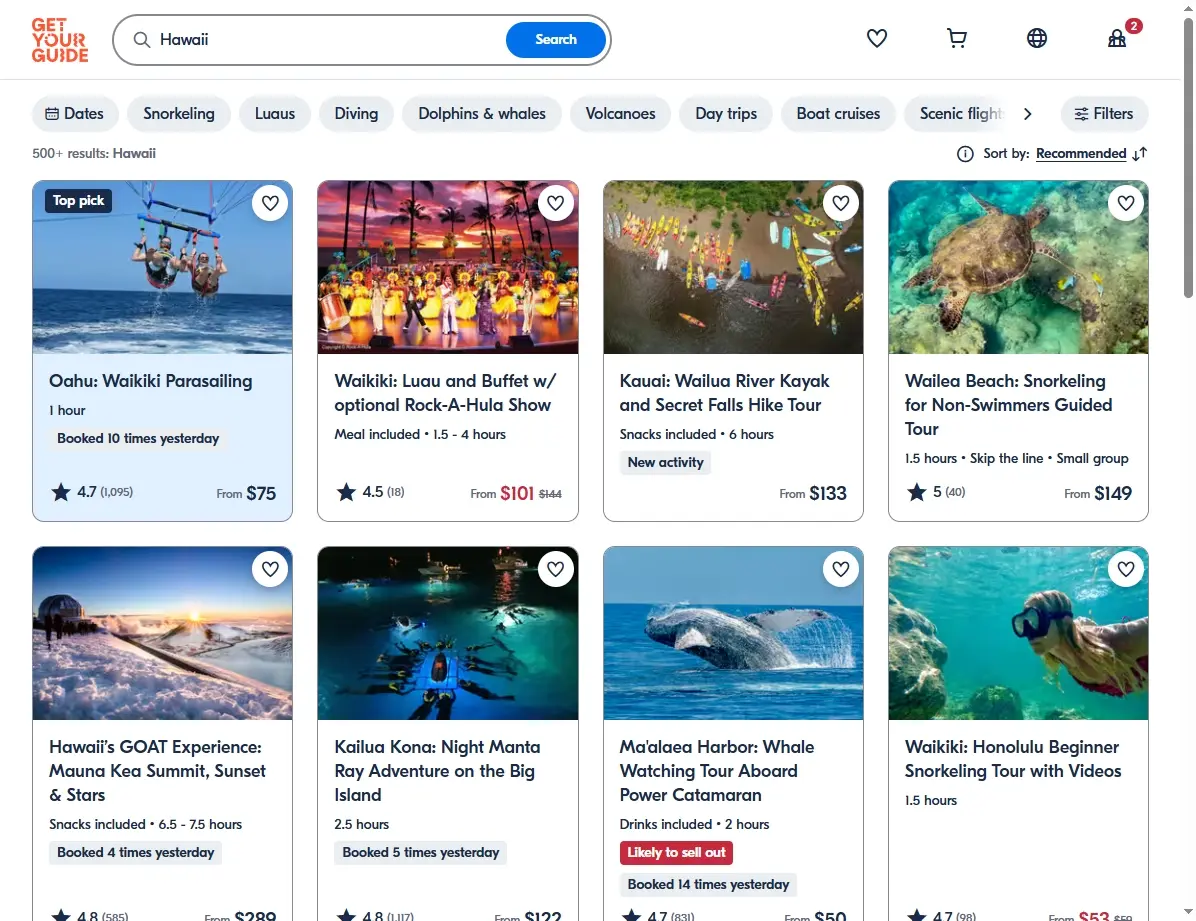Open the Dates filter chip
This screenshot has height=921, width=1196.
[75, 114]
